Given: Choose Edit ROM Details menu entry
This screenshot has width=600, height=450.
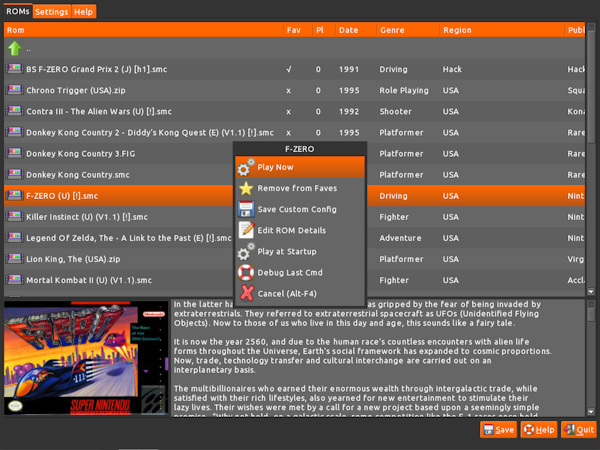Looking at the screenshot, I should point(300,230).
